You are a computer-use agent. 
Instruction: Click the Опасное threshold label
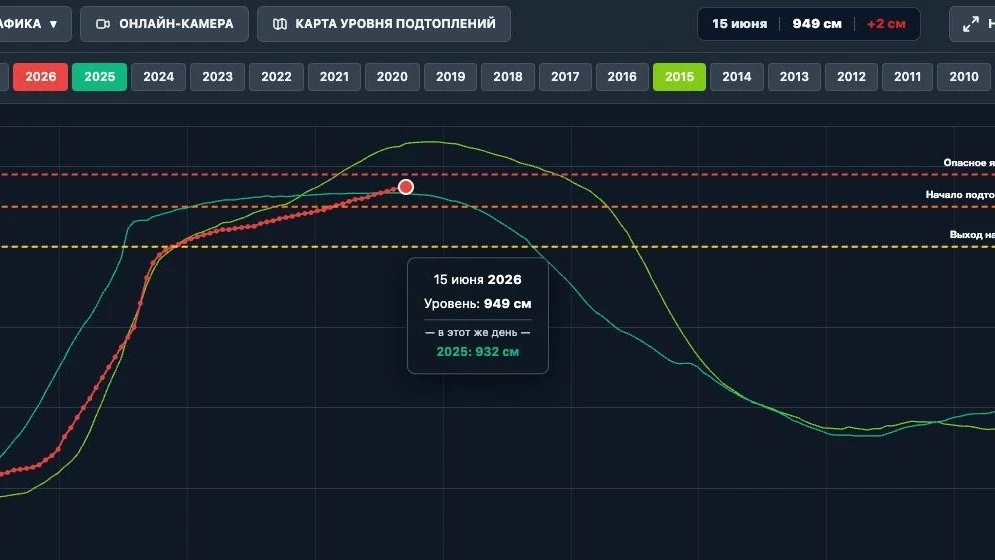(969, 163)
